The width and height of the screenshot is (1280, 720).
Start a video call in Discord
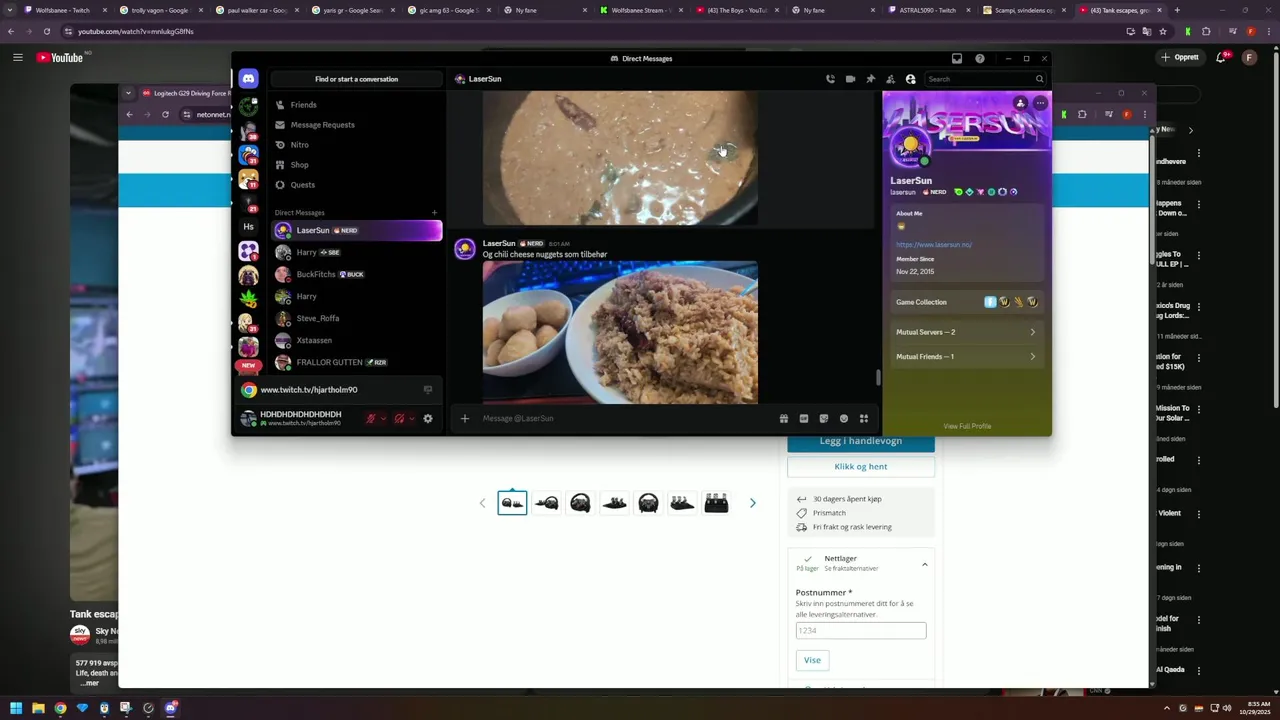pos(850,79)
